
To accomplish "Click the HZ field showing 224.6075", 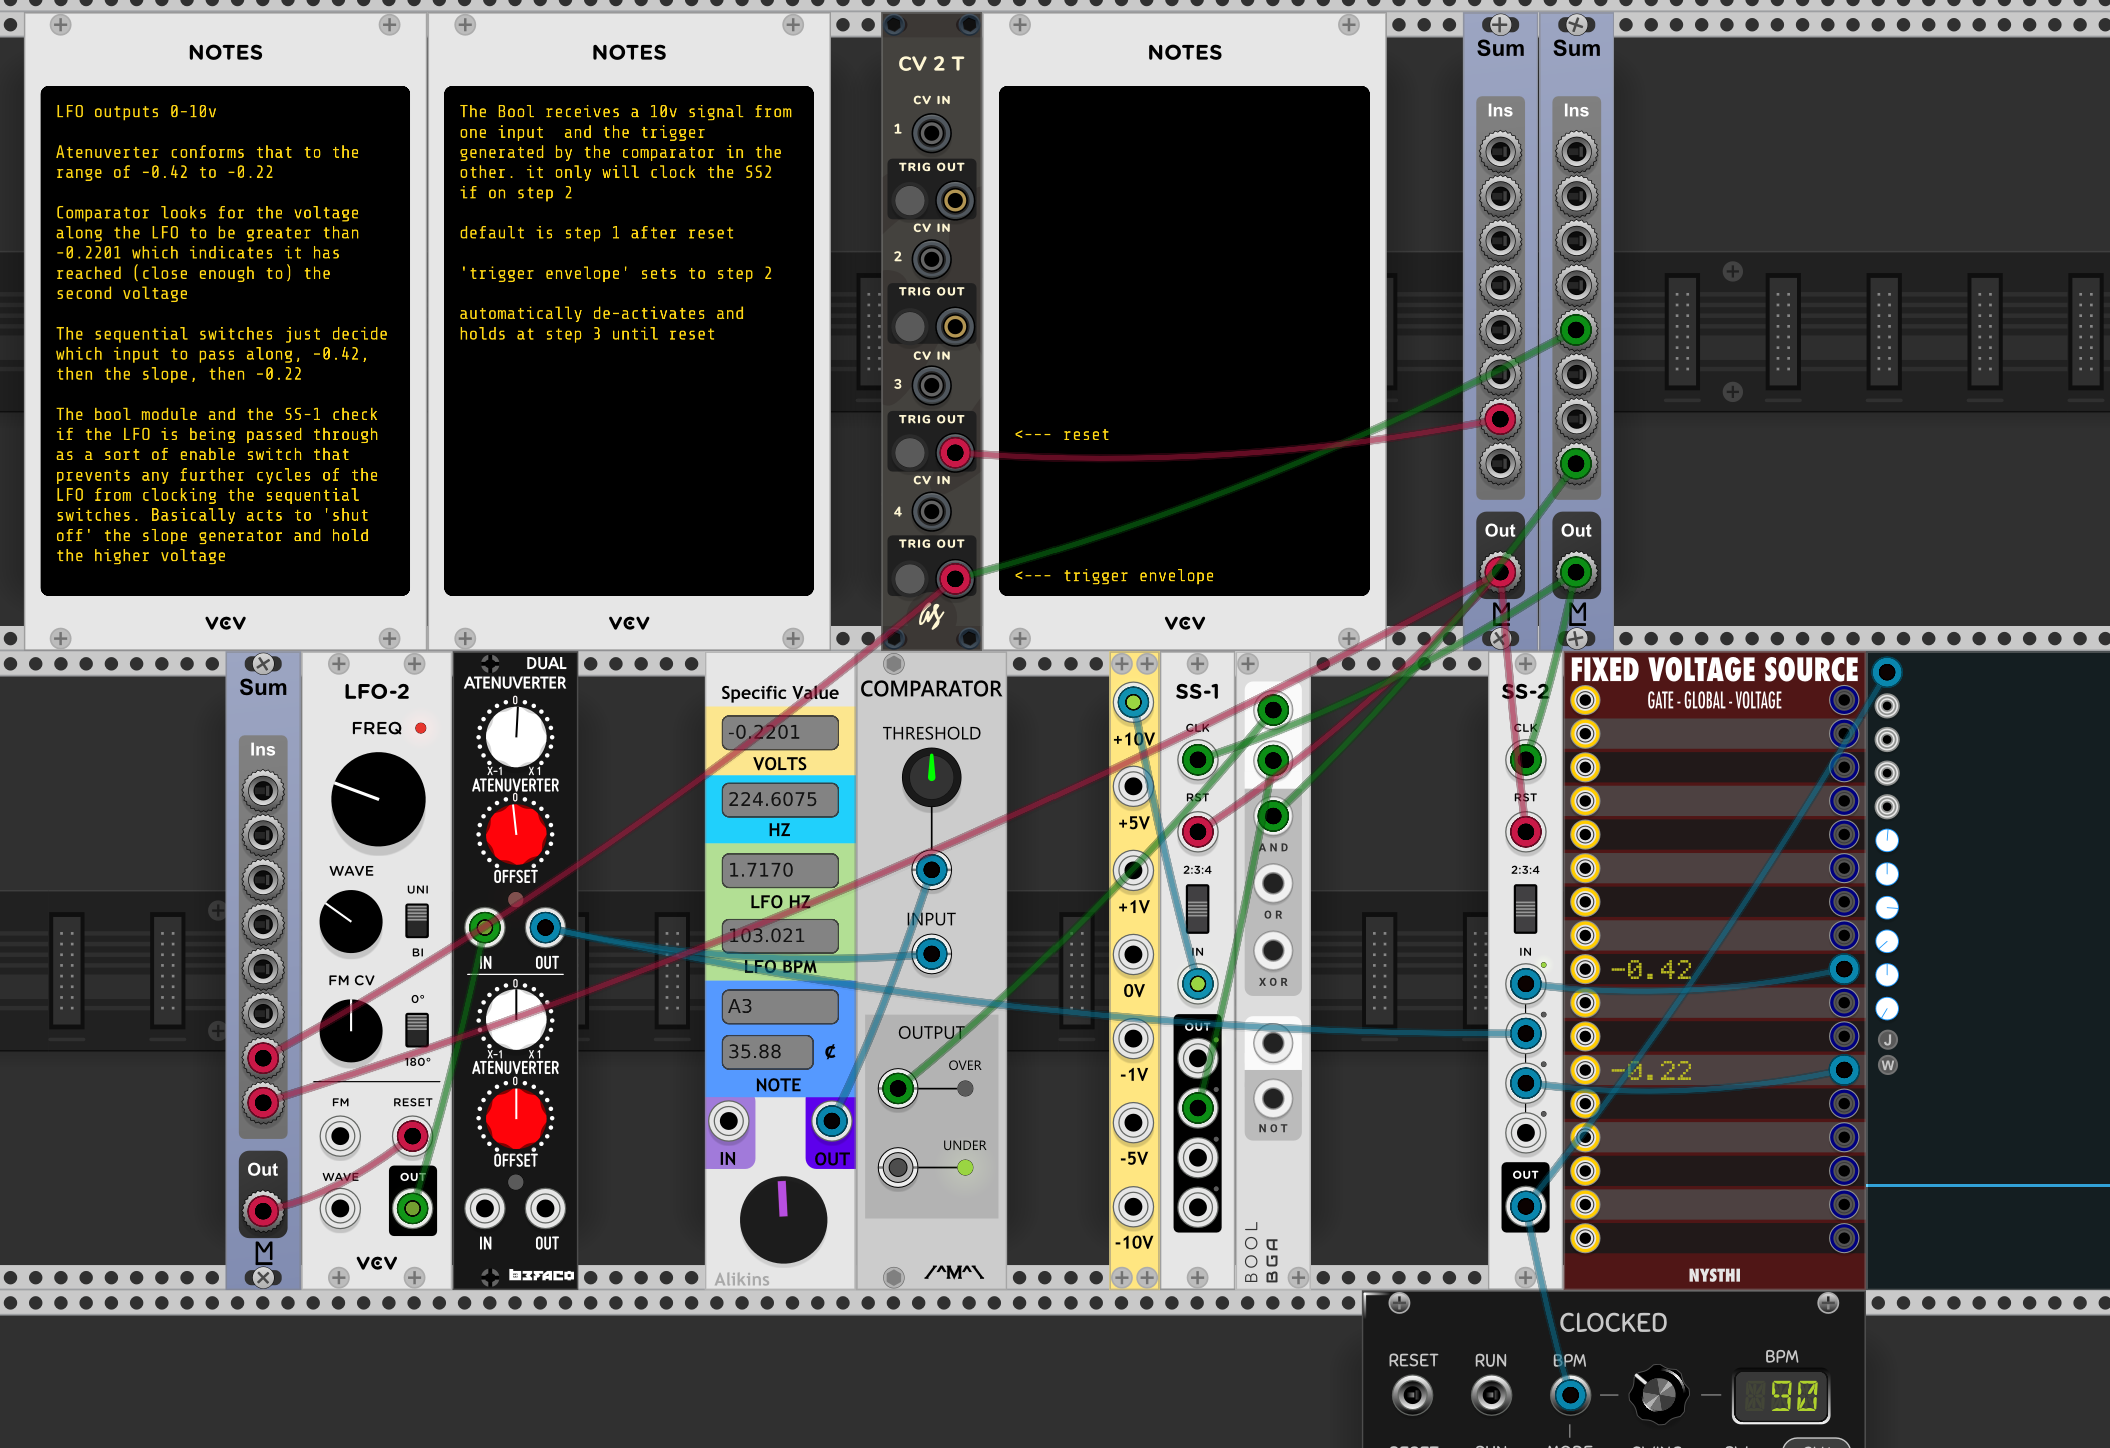I will pyautogui.click(x=780, y=799).
